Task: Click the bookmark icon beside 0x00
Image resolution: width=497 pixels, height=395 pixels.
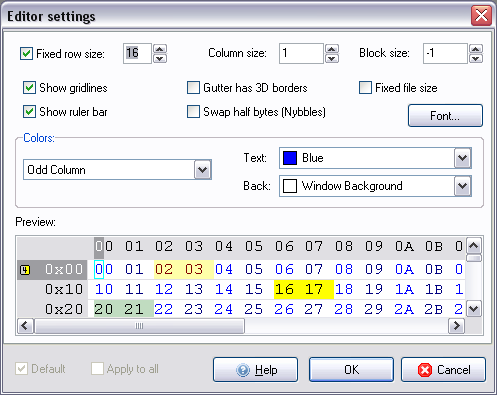Action: (x=25, y=270)
